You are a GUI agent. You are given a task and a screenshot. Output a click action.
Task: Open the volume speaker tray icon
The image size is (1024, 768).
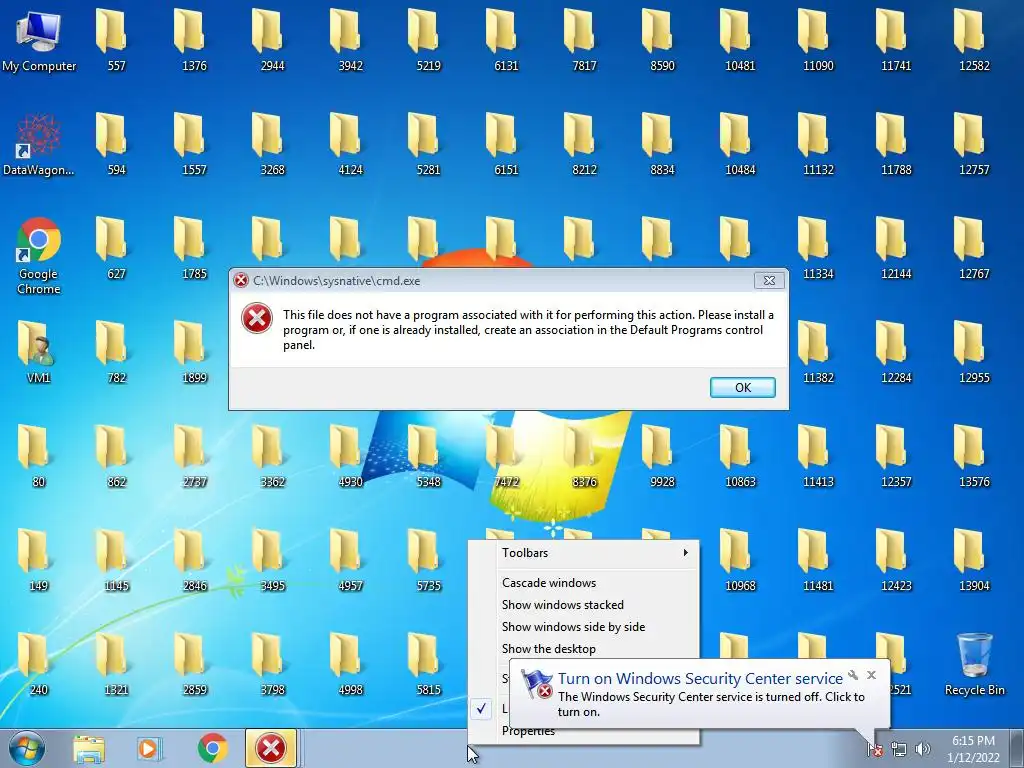[922, 750]
